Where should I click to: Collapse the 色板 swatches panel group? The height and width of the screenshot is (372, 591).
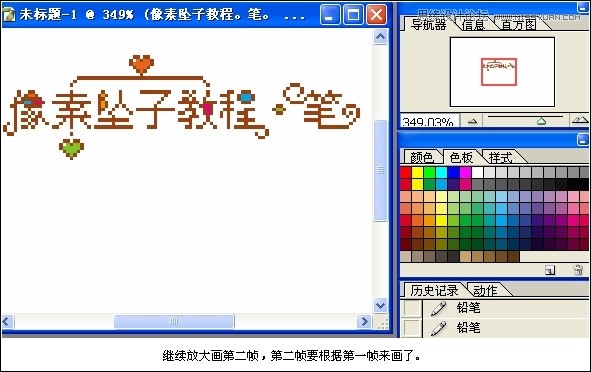point(583,140)
